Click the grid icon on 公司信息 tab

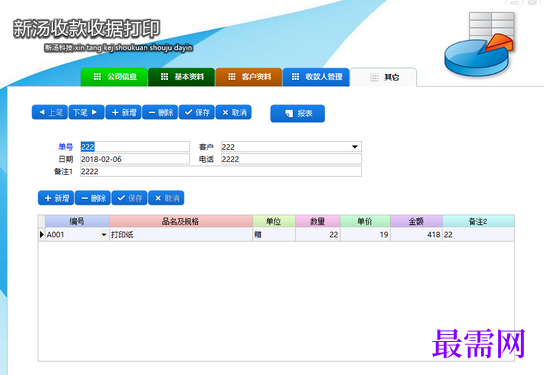coord(97,77)
